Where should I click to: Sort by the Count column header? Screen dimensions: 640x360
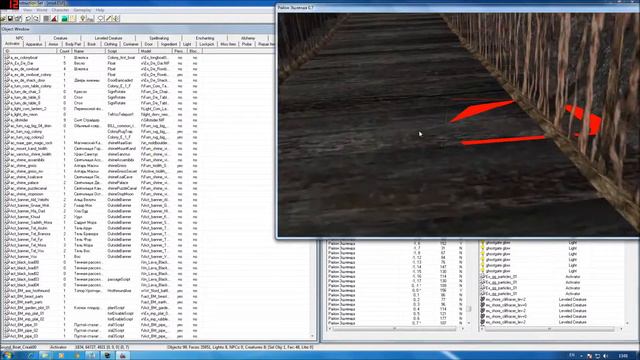click(64, 51)
